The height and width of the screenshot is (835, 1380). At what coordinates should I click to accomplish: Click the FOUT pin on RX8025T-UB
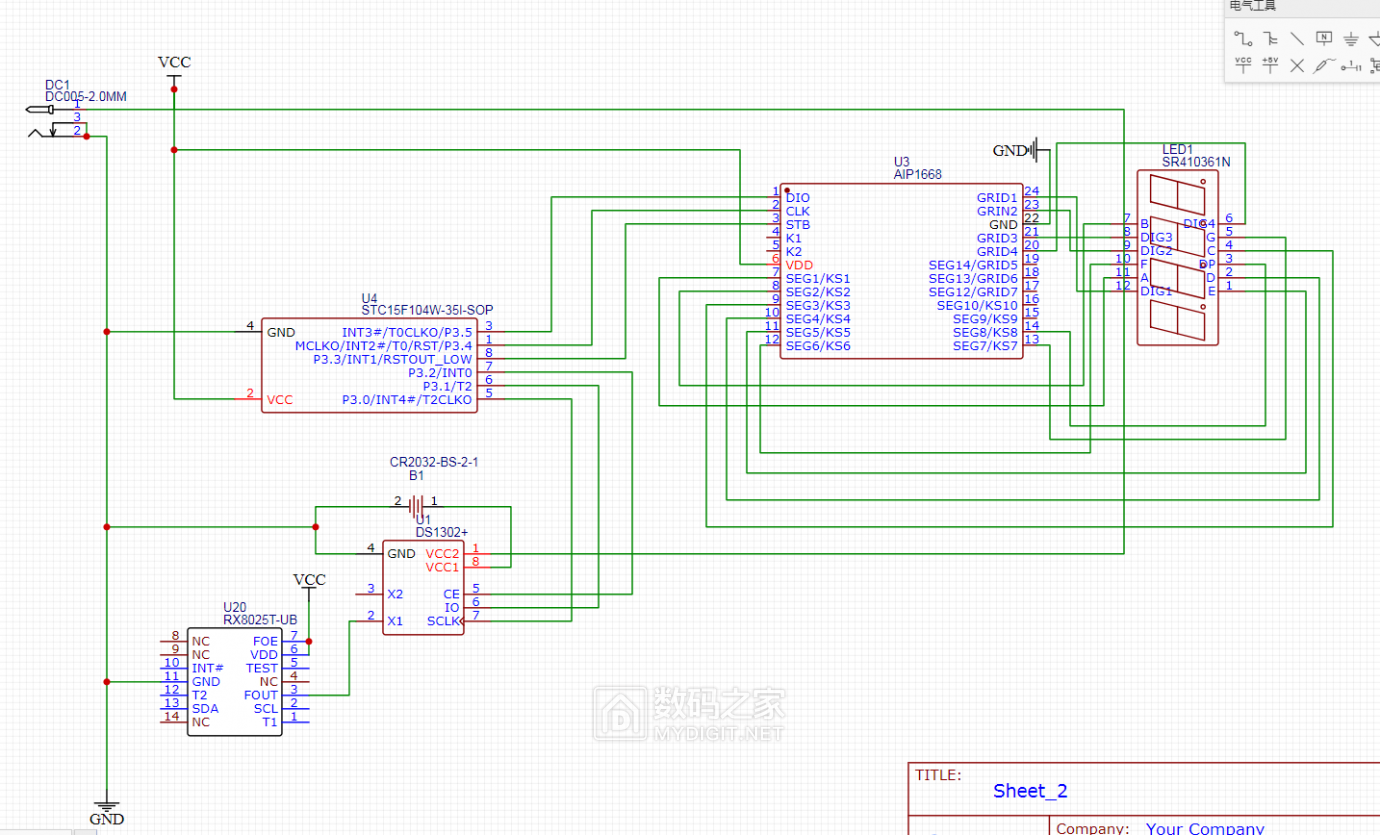[261, 694]
